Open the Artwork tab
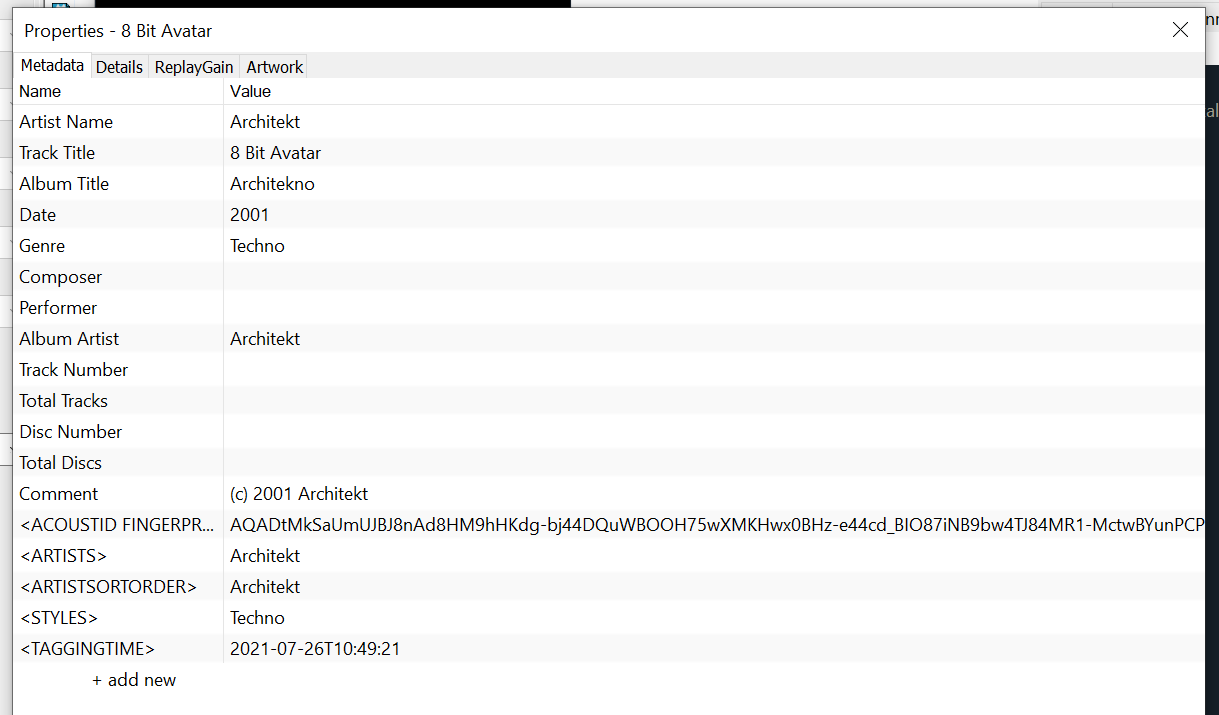The image size is (1219, 715). click(274, 67)
